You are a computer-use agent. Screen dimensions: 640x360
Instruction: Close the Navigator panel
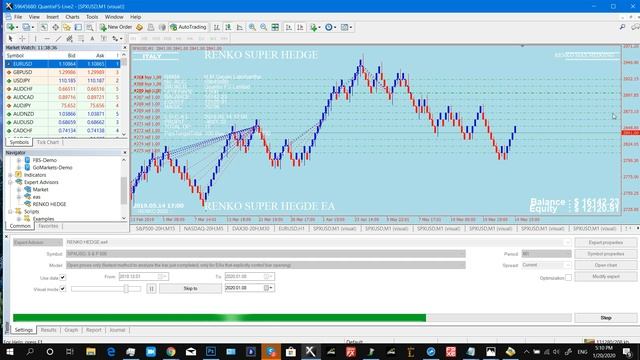click(x=124, y=152)
